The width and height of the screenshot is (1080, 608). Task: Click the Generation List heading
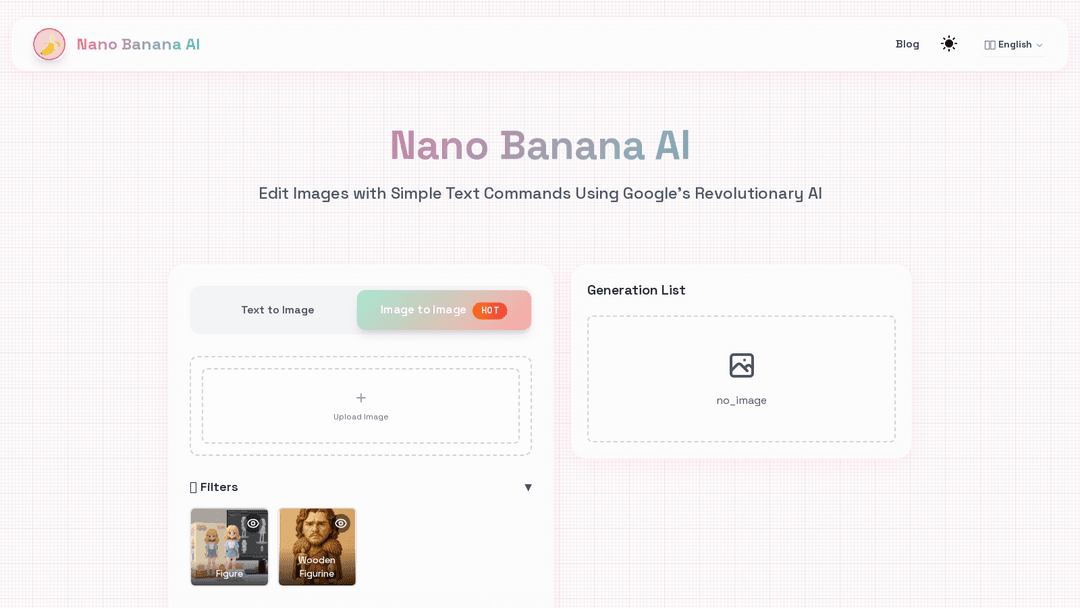click(636, 291)
